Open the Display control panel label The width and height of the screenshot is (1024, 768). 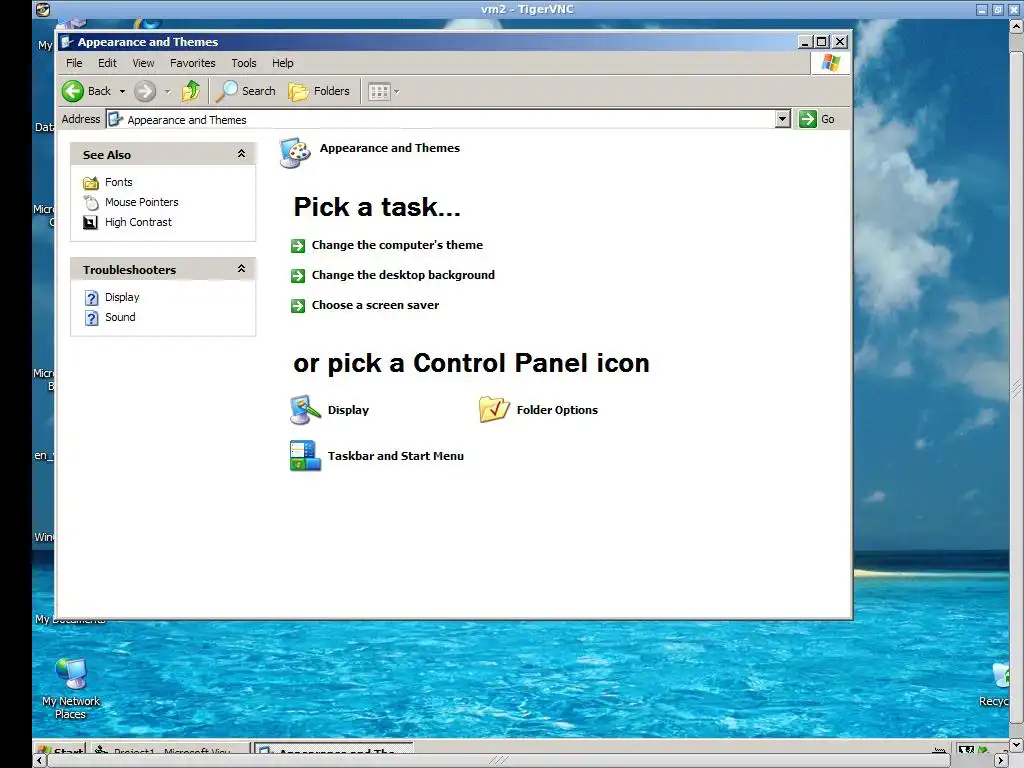[348, 410]
